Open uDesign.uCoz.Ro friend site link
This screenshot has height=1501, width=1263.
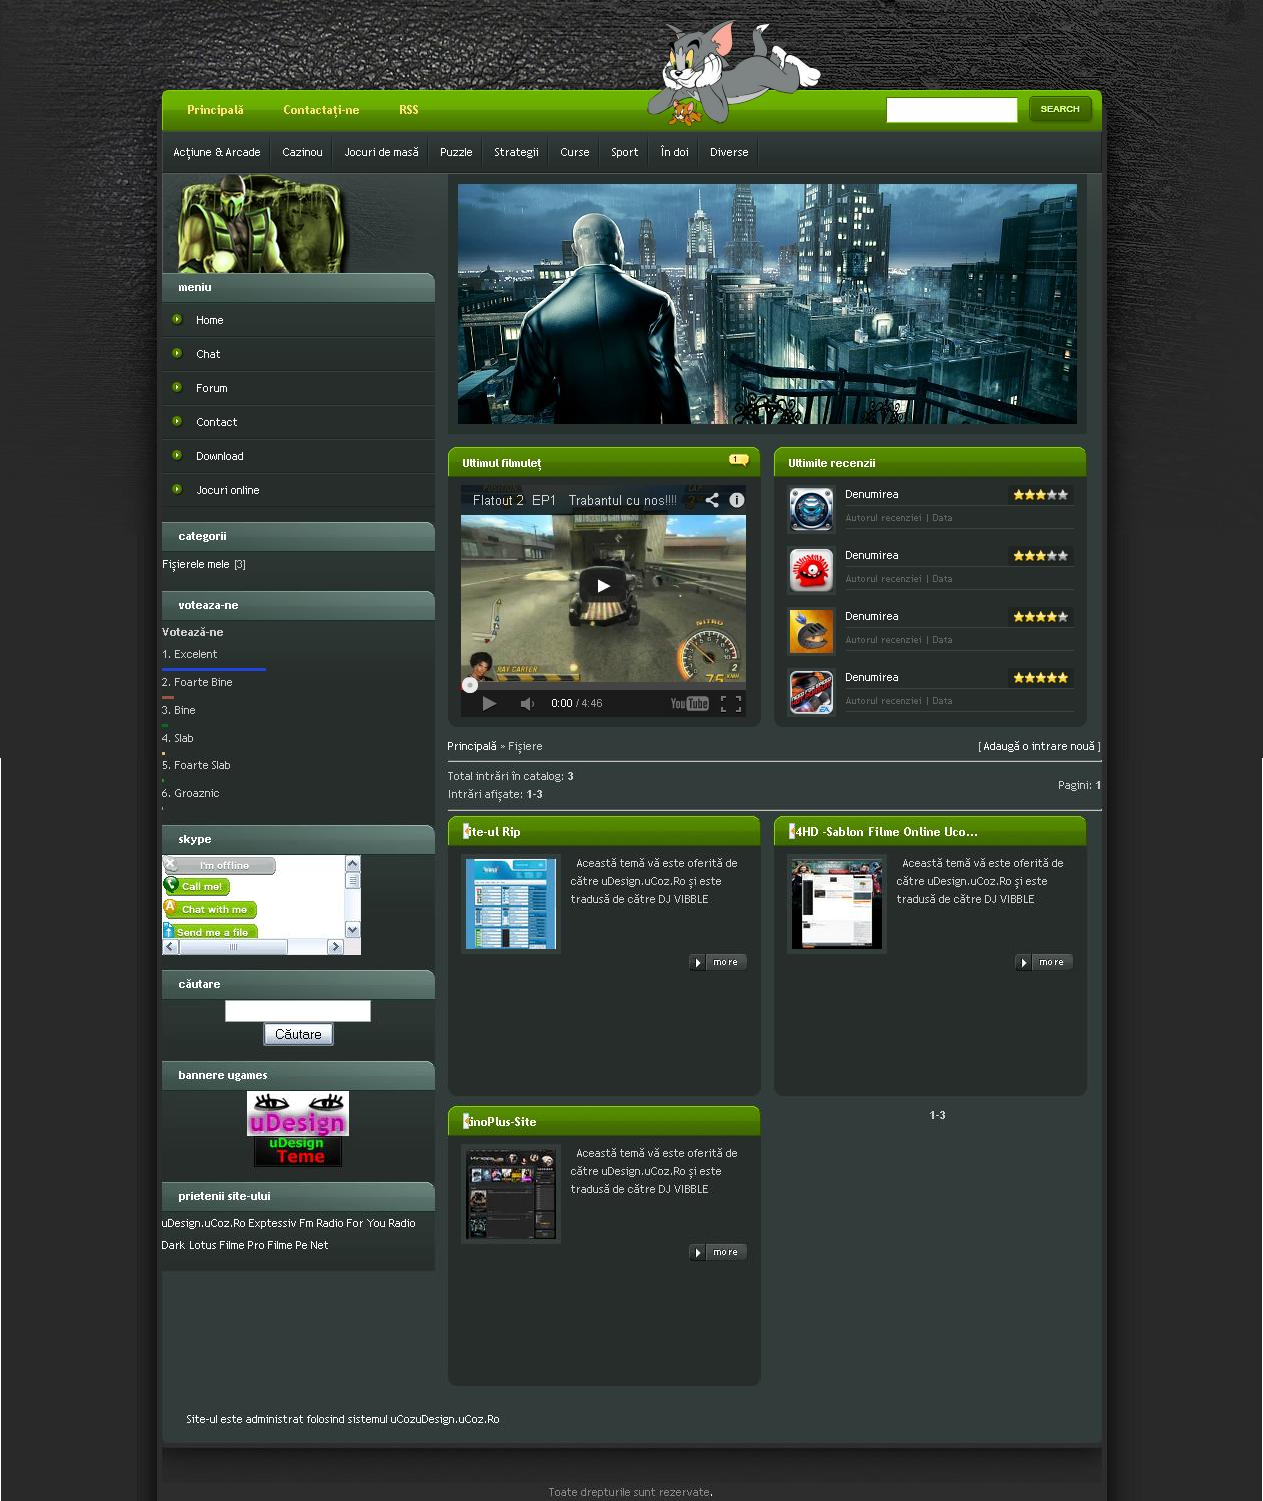click(203, 1223)
